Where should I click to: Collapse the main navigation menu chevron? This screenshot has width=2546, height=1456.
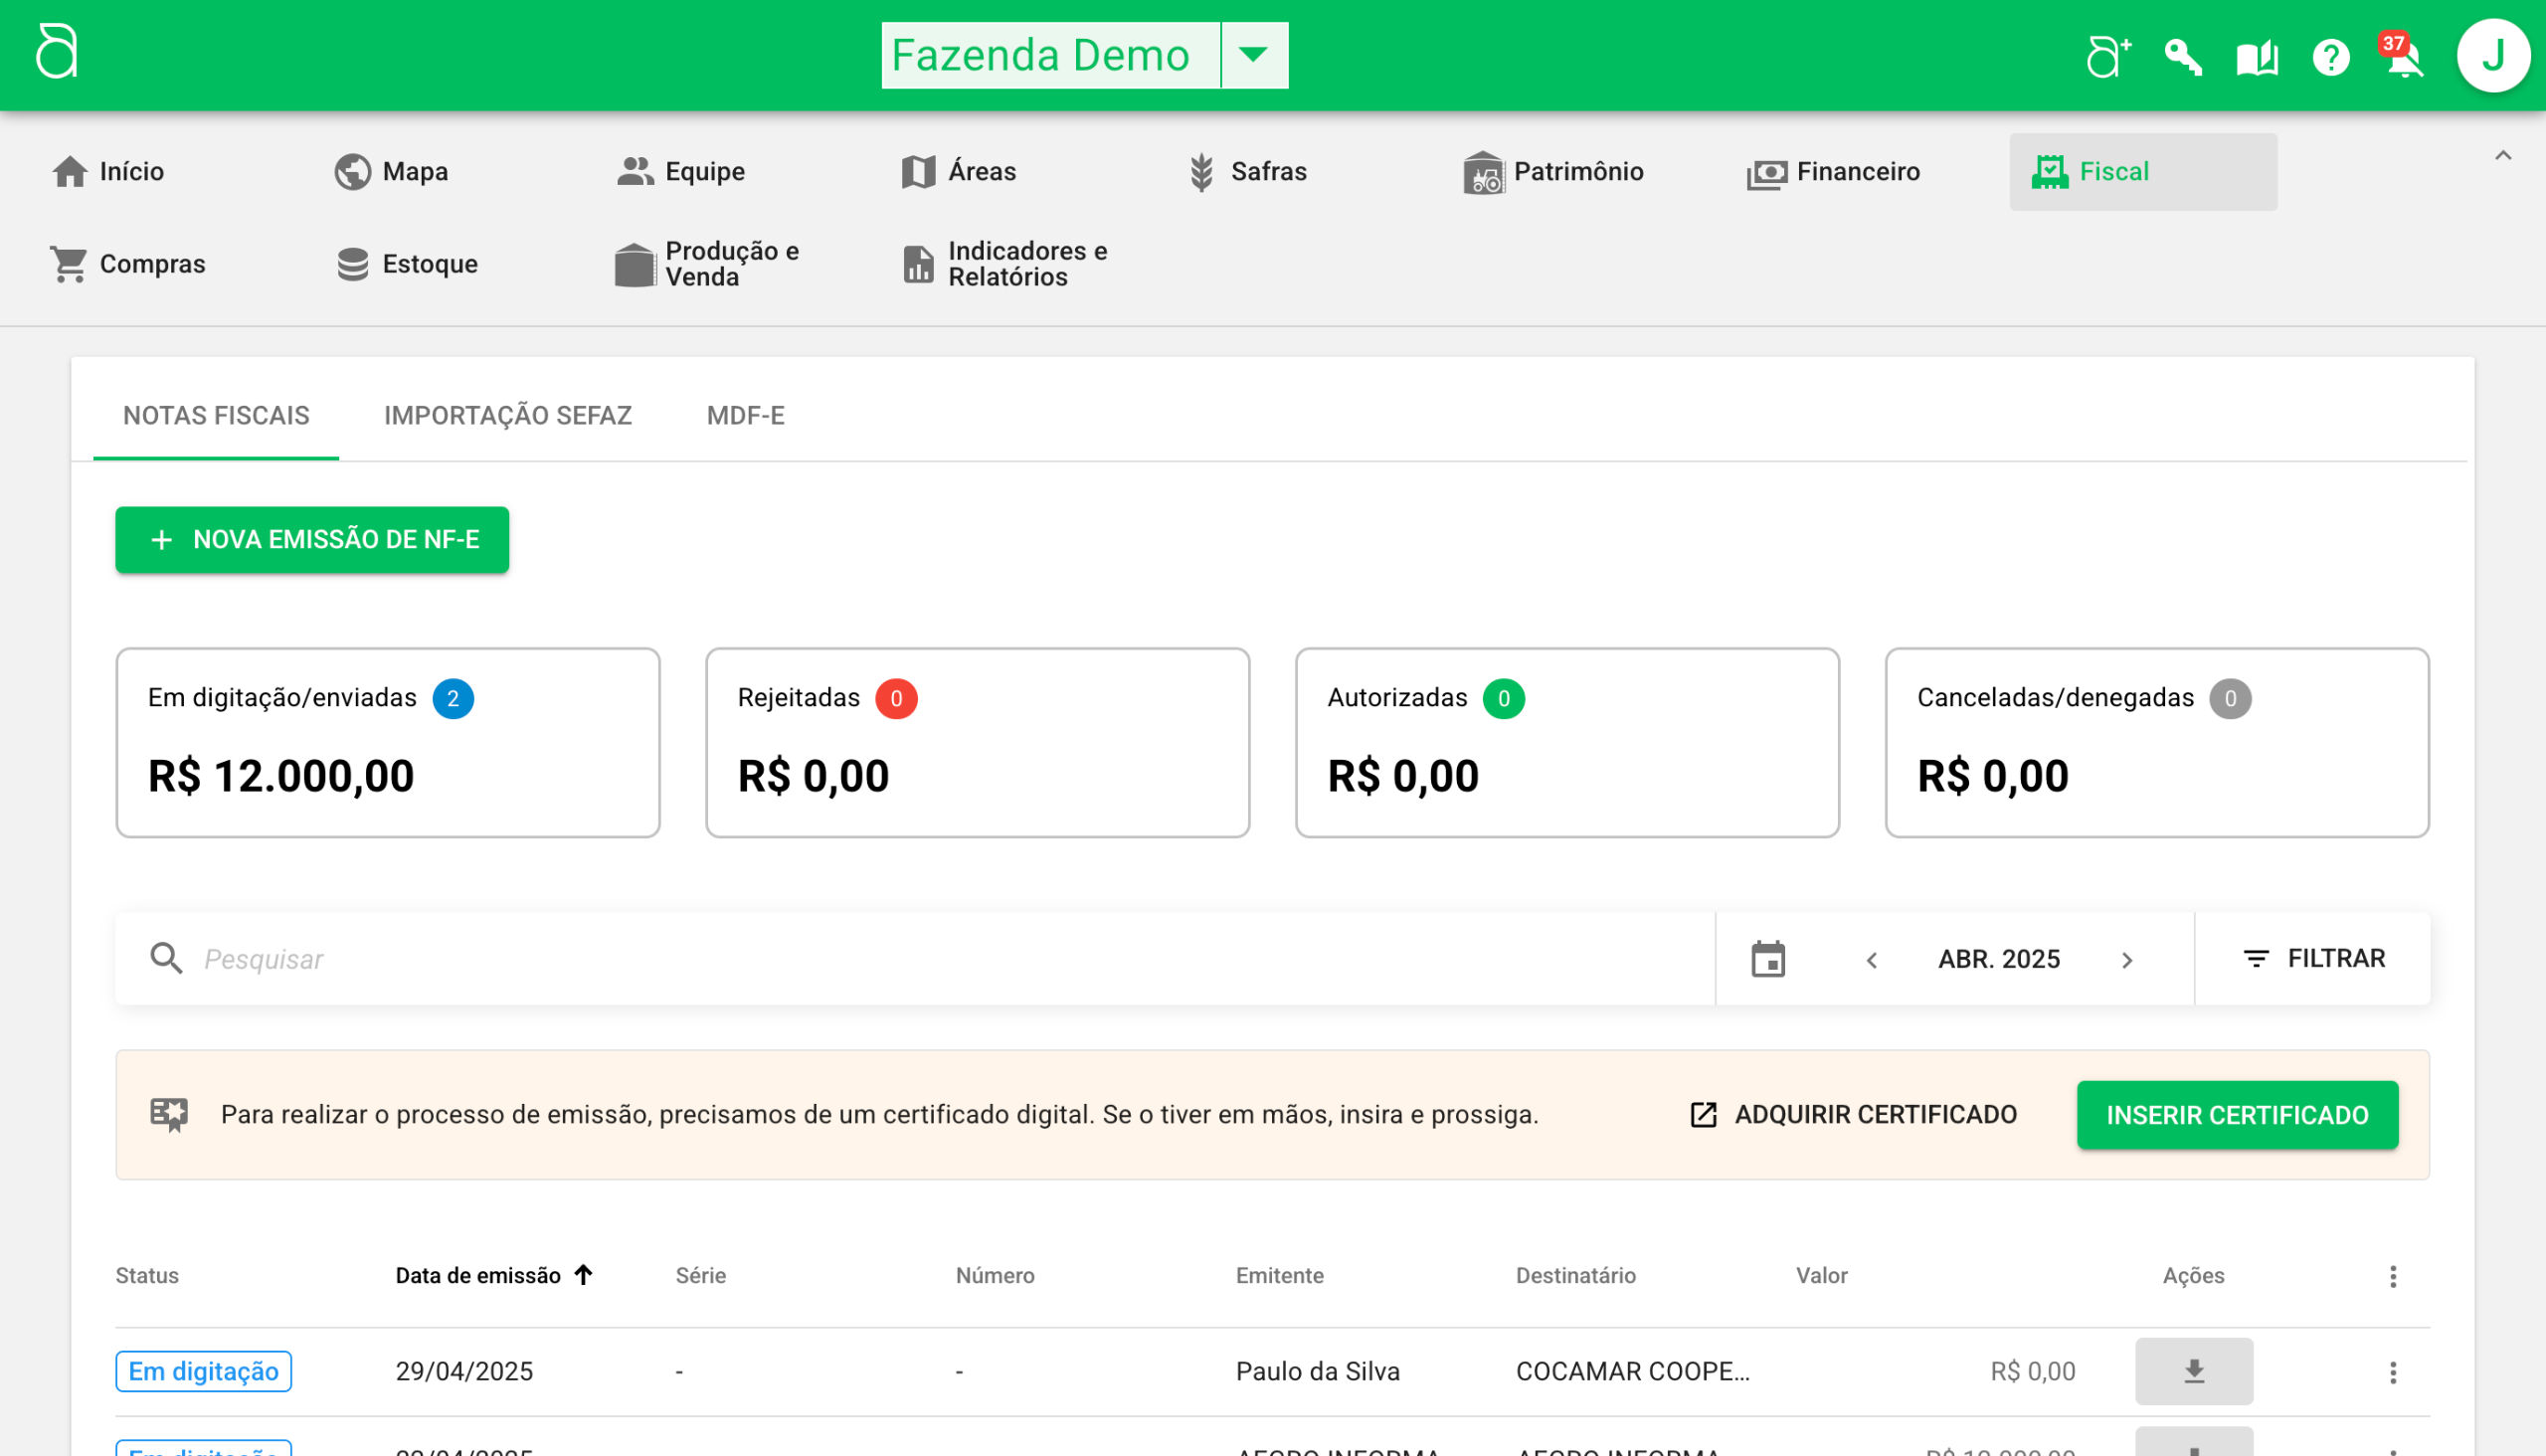coord(2502,156)
